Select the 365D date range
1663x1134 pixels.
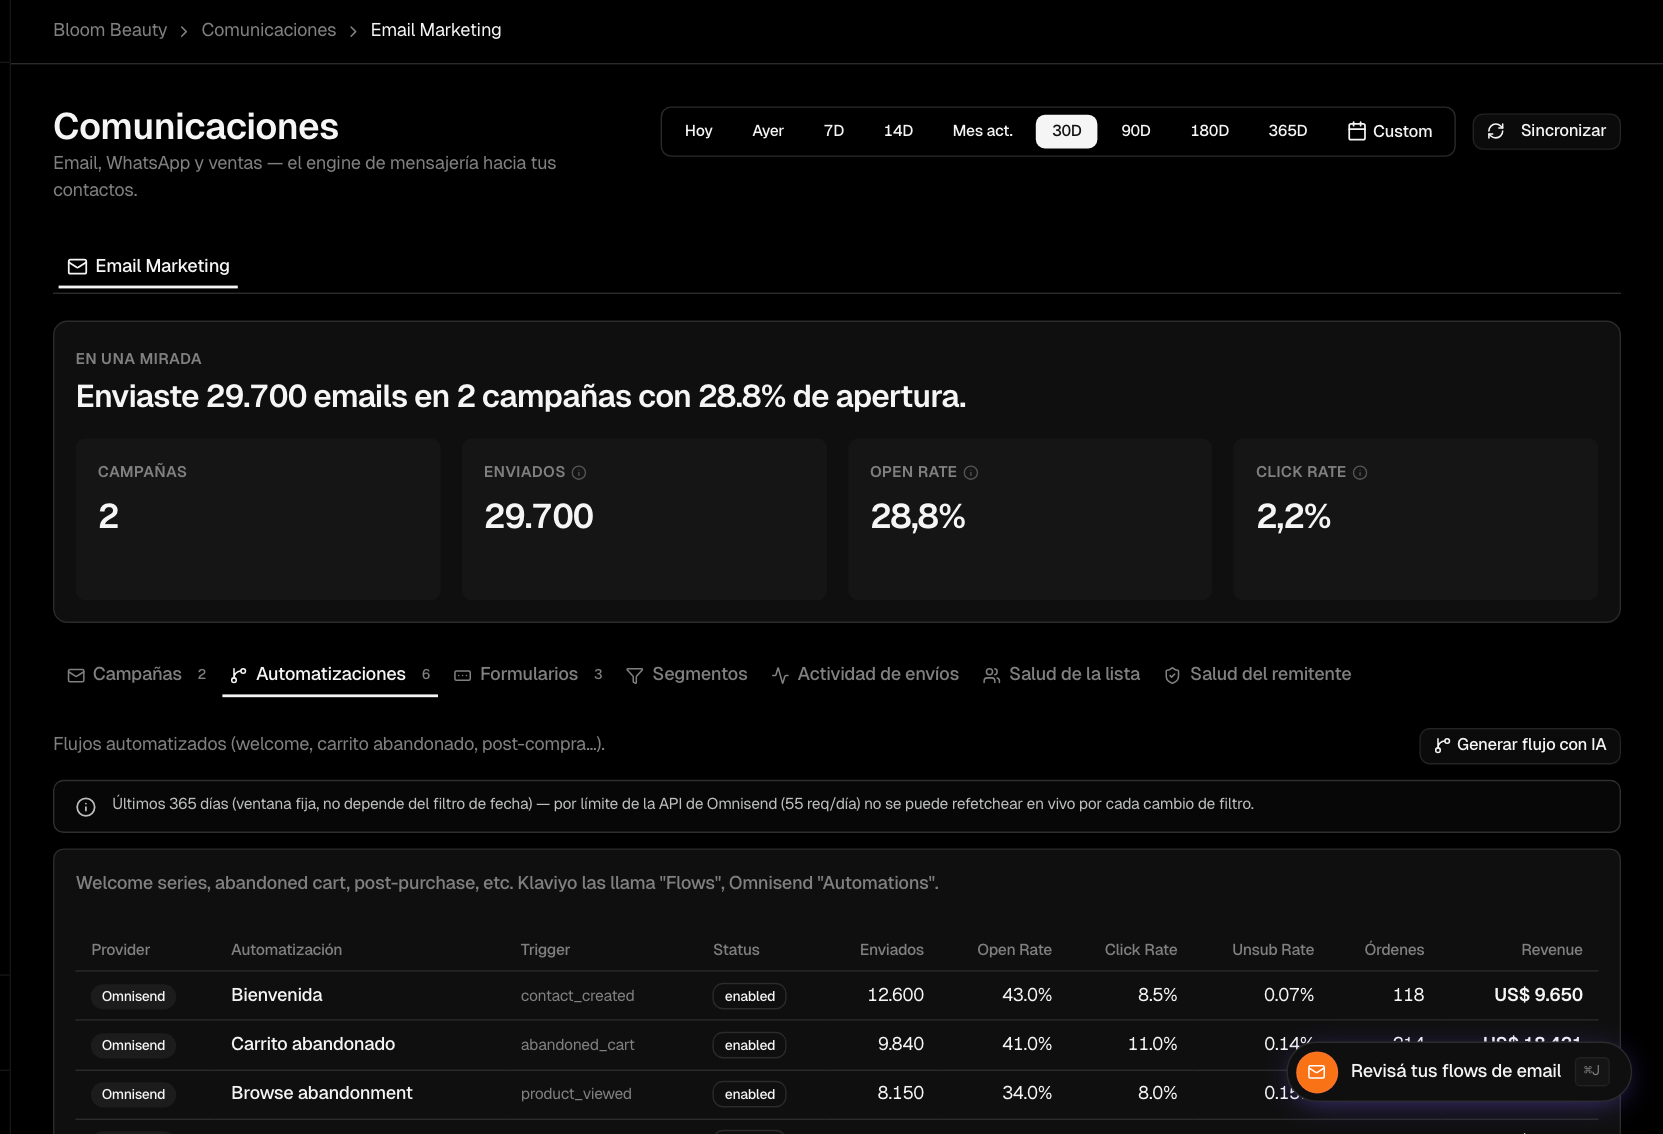point(1288,131)
